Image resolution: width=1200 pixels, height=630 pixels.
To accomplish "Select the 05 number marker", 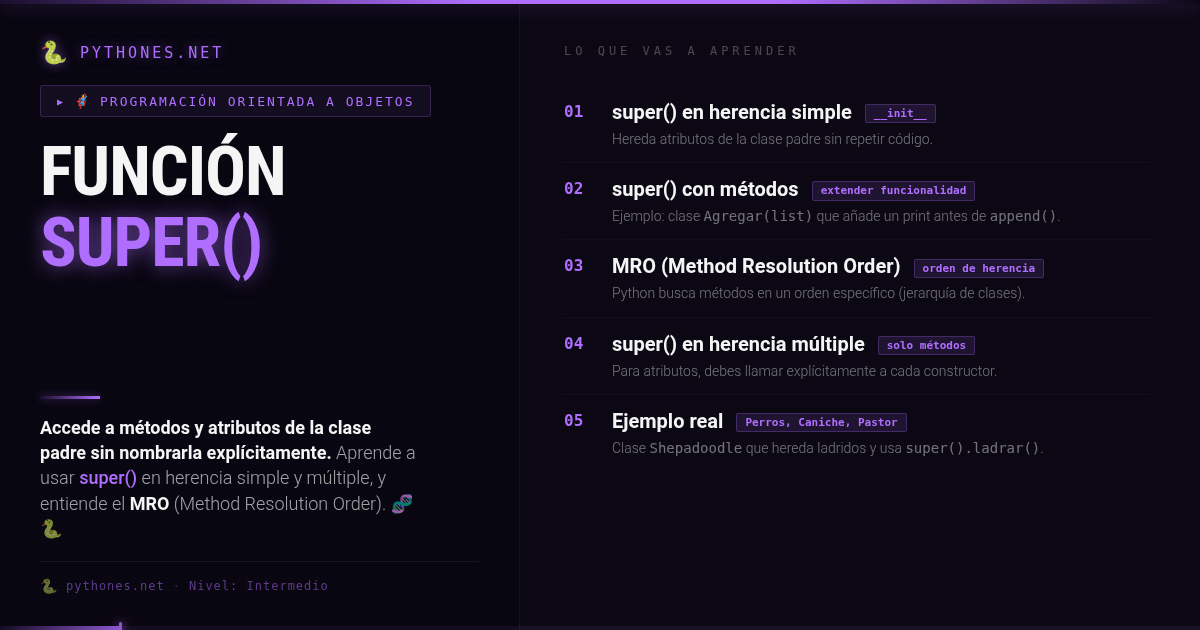I will 573,421.
